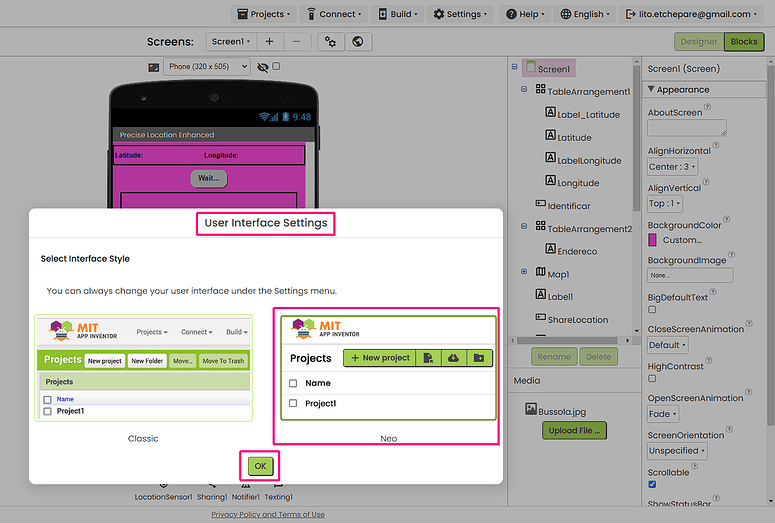775x523 pixels.
Task: Open the AlignHorizontal Center dropdown
Action: (x=672, y=167)
